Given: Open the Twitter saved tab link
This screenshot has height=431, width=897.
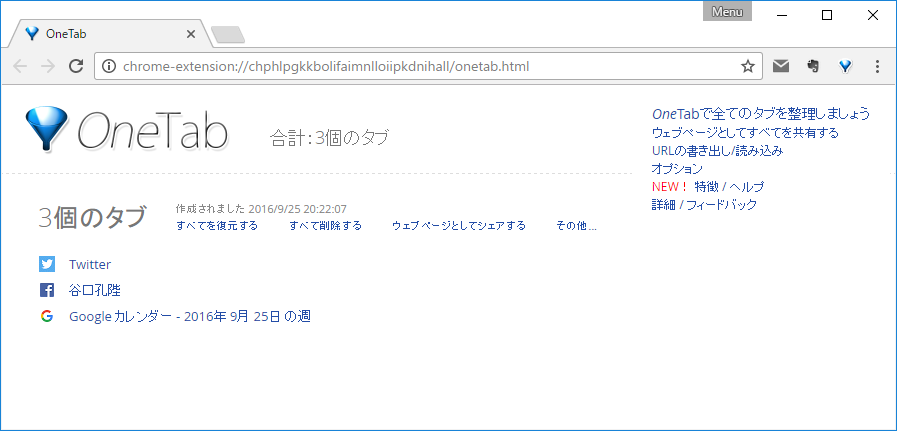Looking at the screenshot, I should [90, 265].
